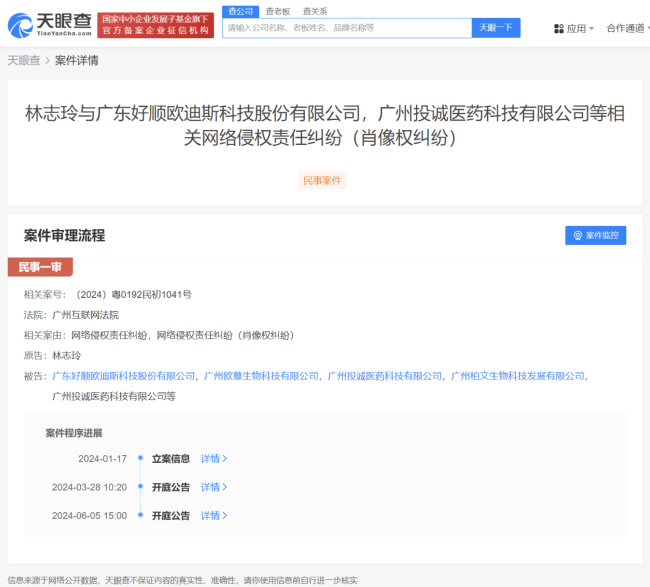This screenshot has width=650, height=587.
Task: Click the 应用 grid icon
Action: [558, 29]
